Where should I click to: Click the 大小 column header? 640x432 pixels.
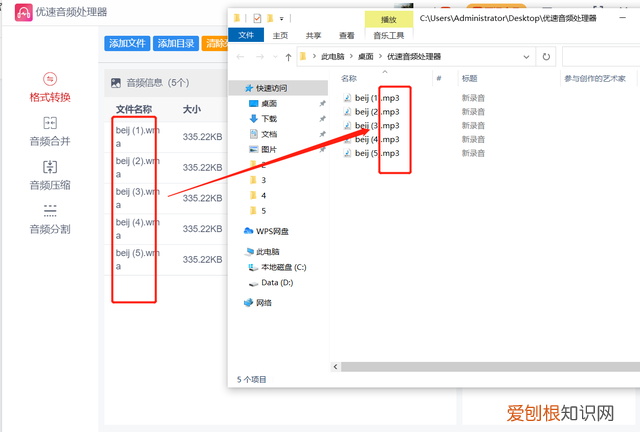(x=191, y=109)
